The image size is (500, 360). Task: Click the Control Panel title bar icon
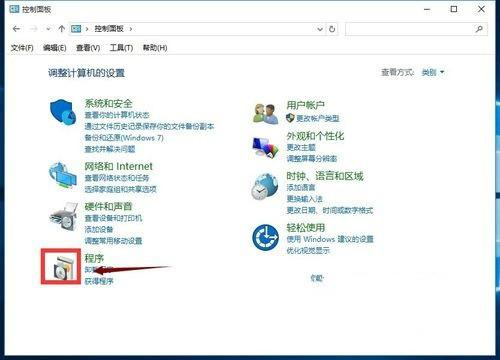[14, 9]
